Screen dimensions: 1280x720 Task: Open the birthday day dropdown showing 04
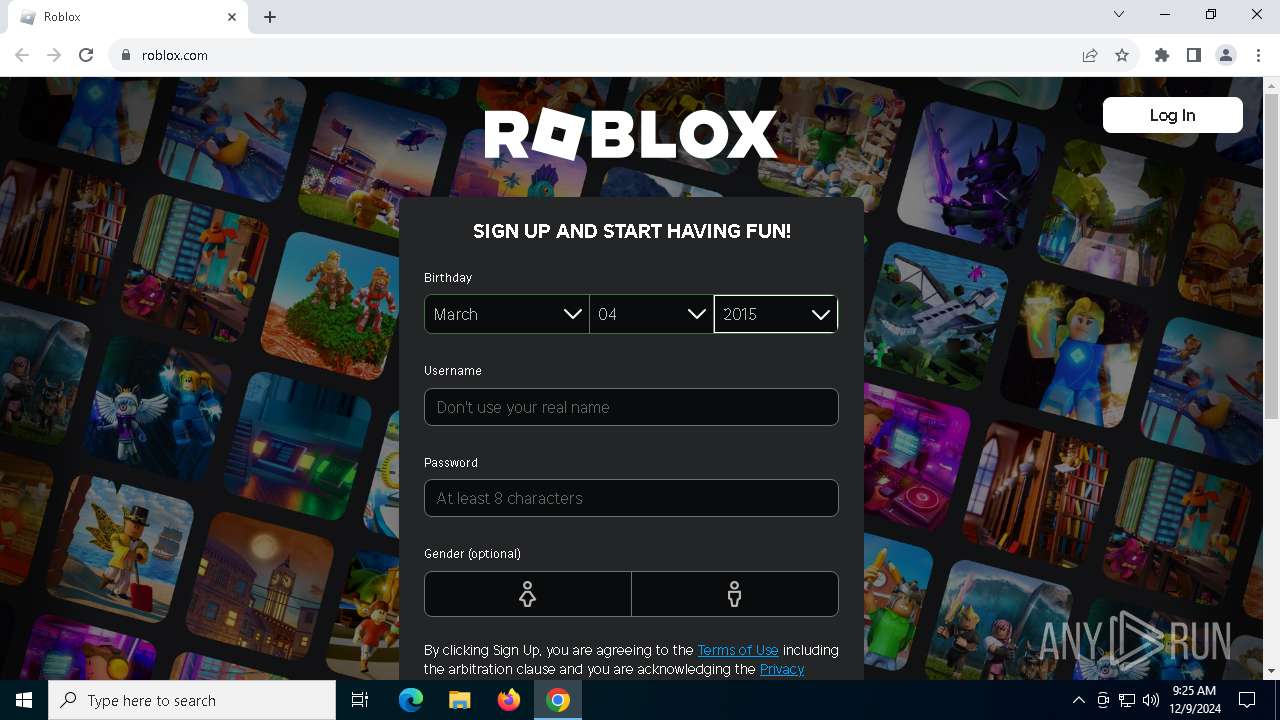pyautogui.click(x=651, y=314)
